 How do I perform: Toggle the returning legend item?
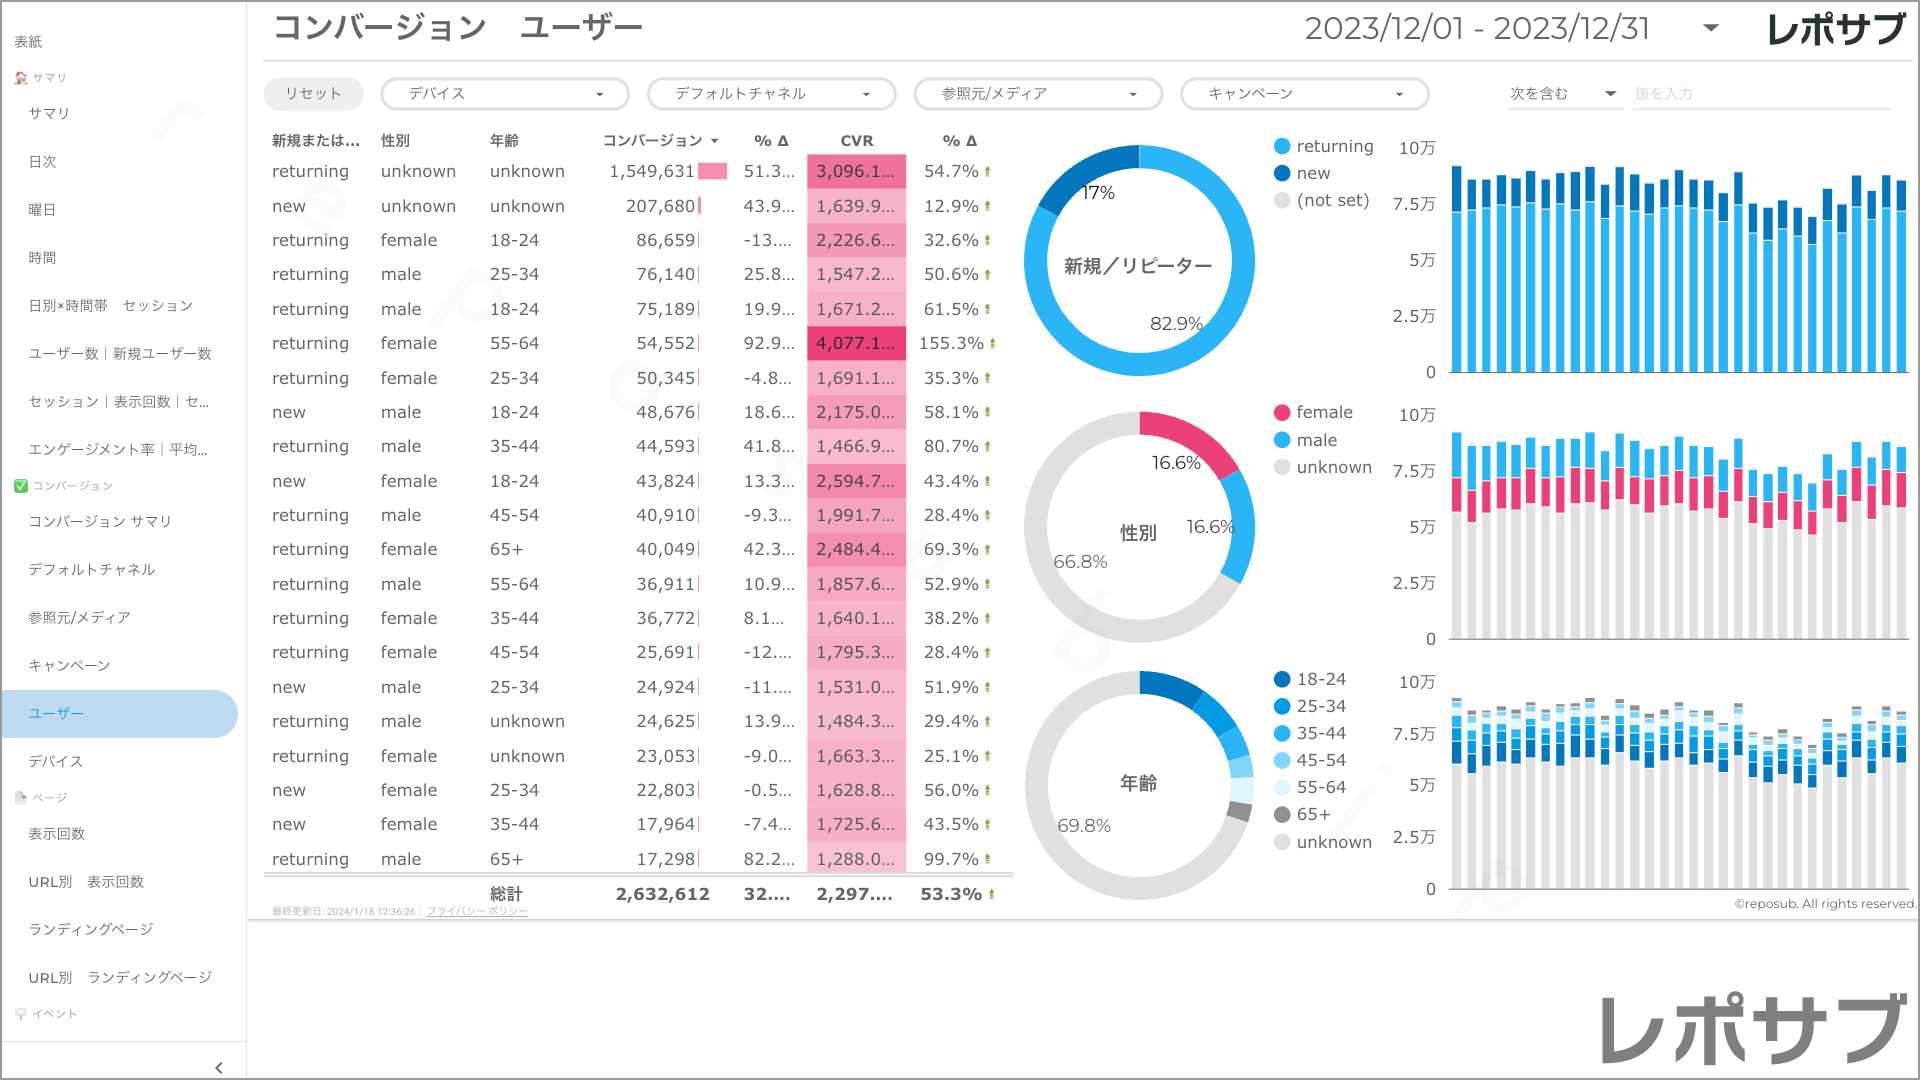[x=1323, y=146]
